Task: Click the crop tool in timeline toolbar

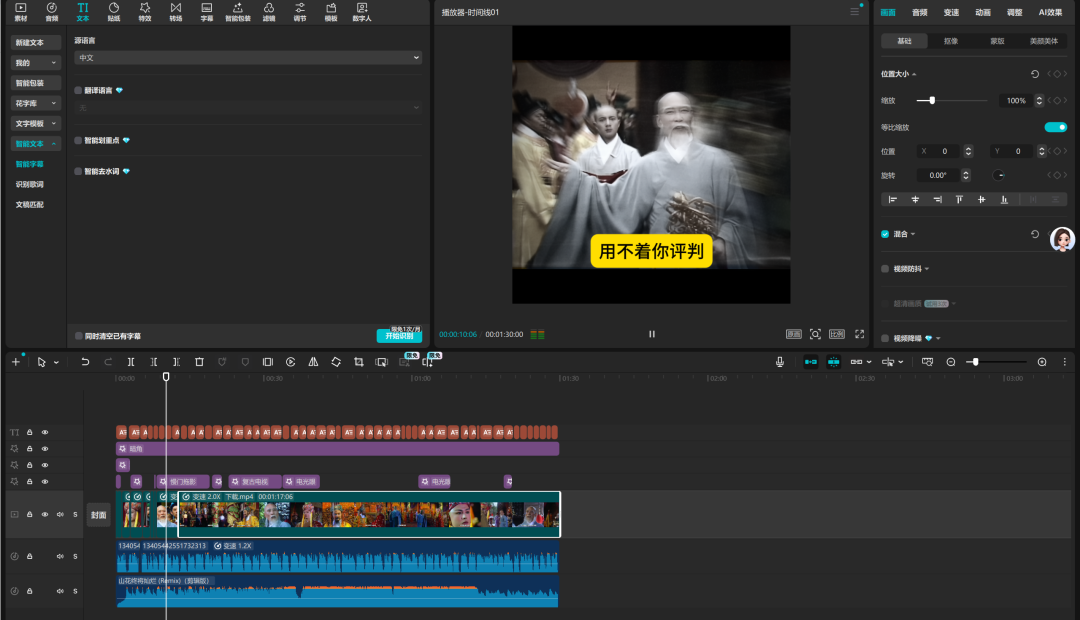Action: point(359,362)
